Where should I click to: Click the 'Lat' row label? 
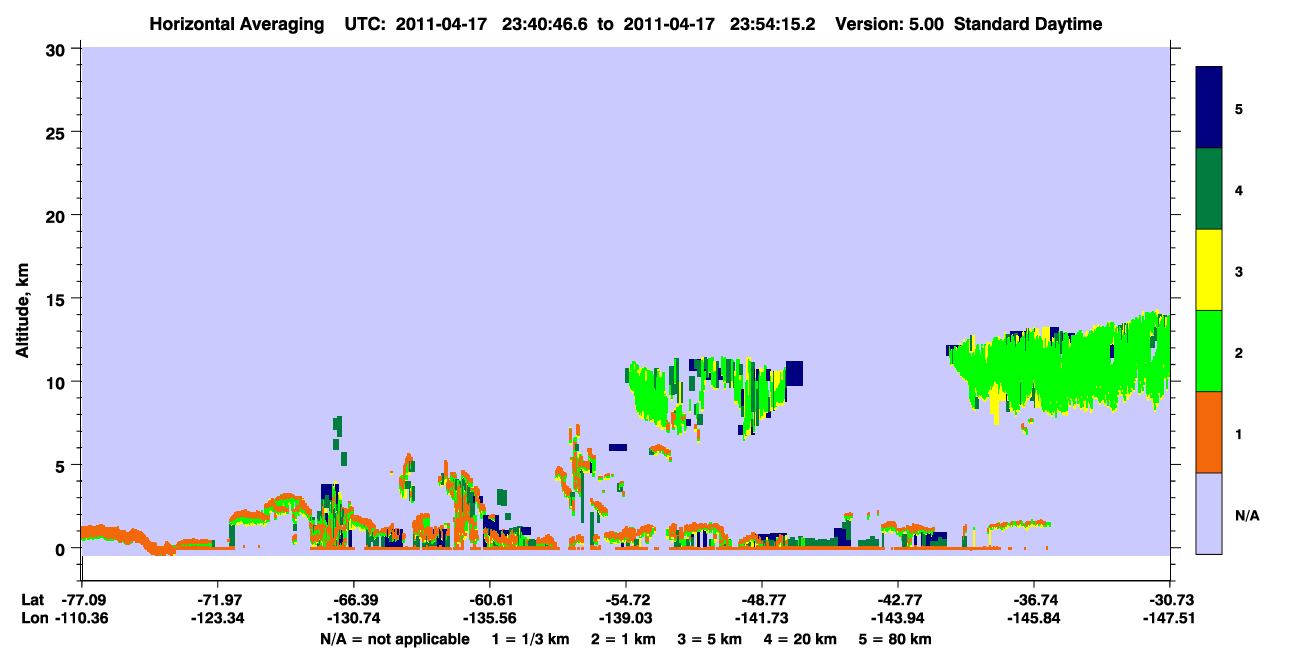click(31, 600)
